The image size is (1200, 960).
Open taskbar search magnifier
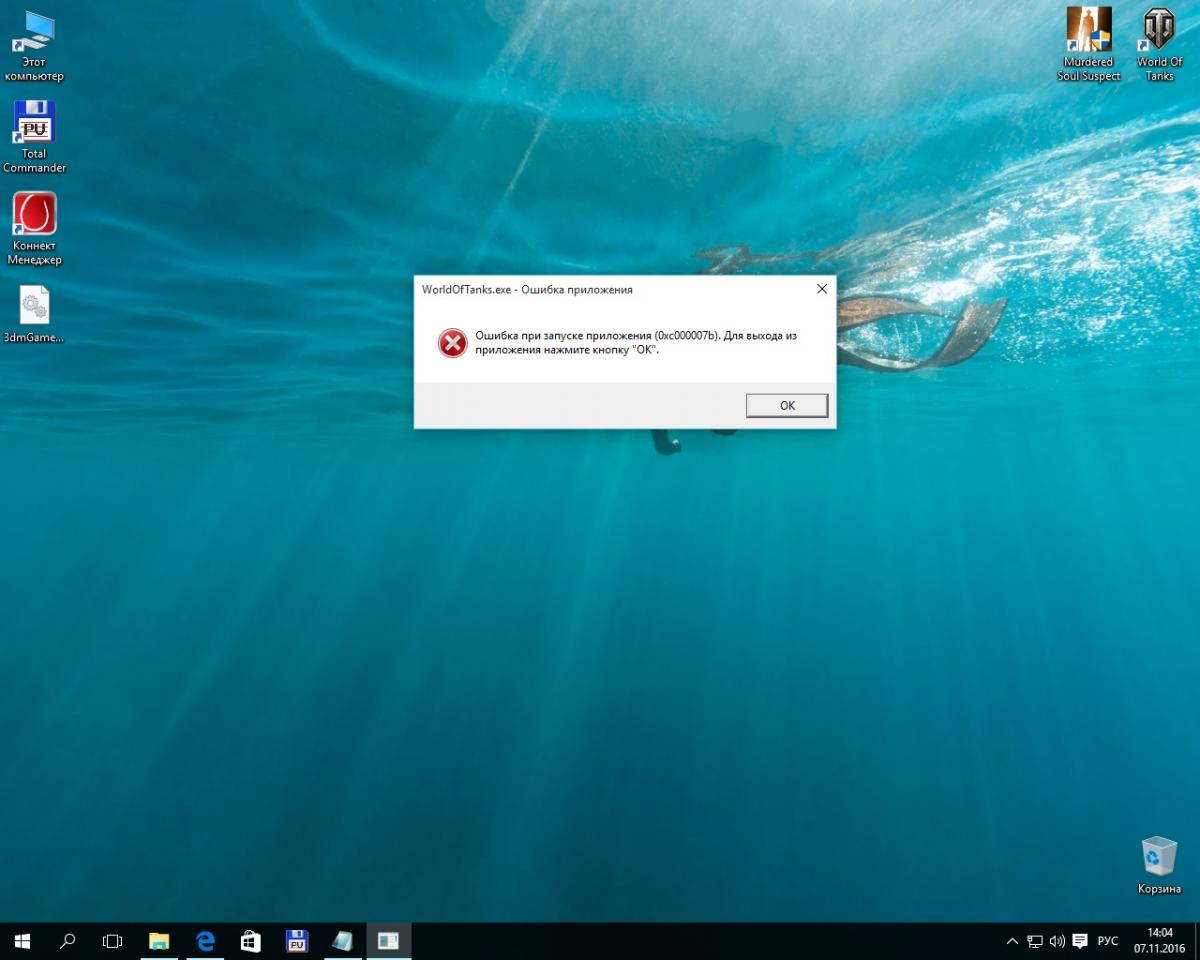pos(68,941)
